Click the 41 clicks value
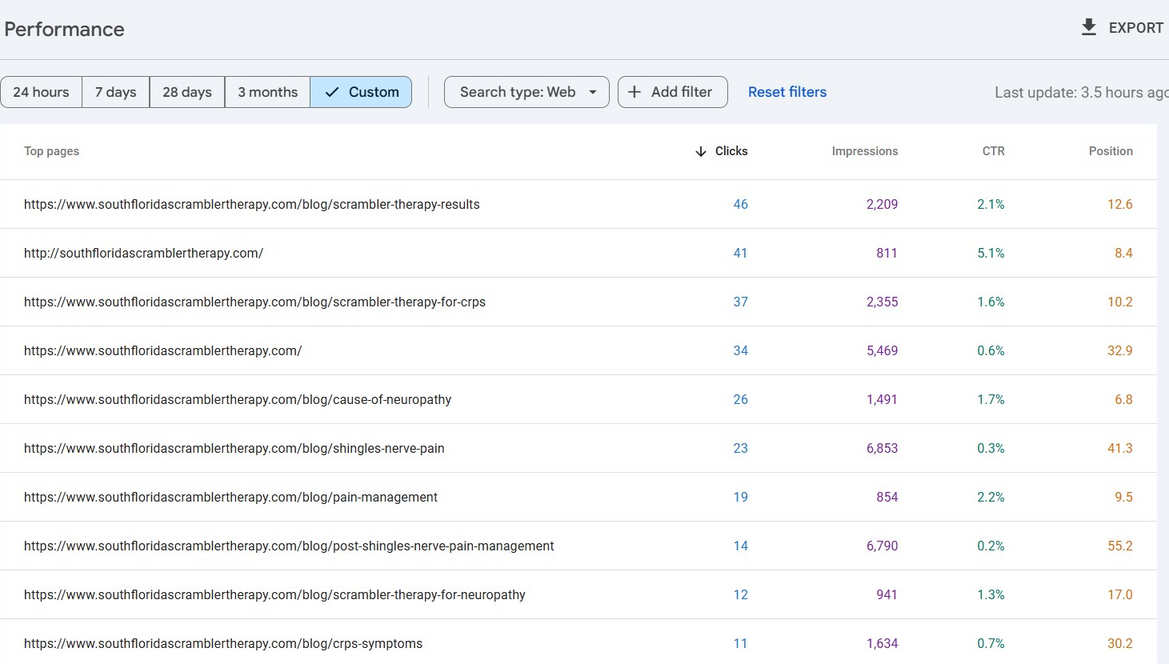1169x664 pixels. pos(740,253)
